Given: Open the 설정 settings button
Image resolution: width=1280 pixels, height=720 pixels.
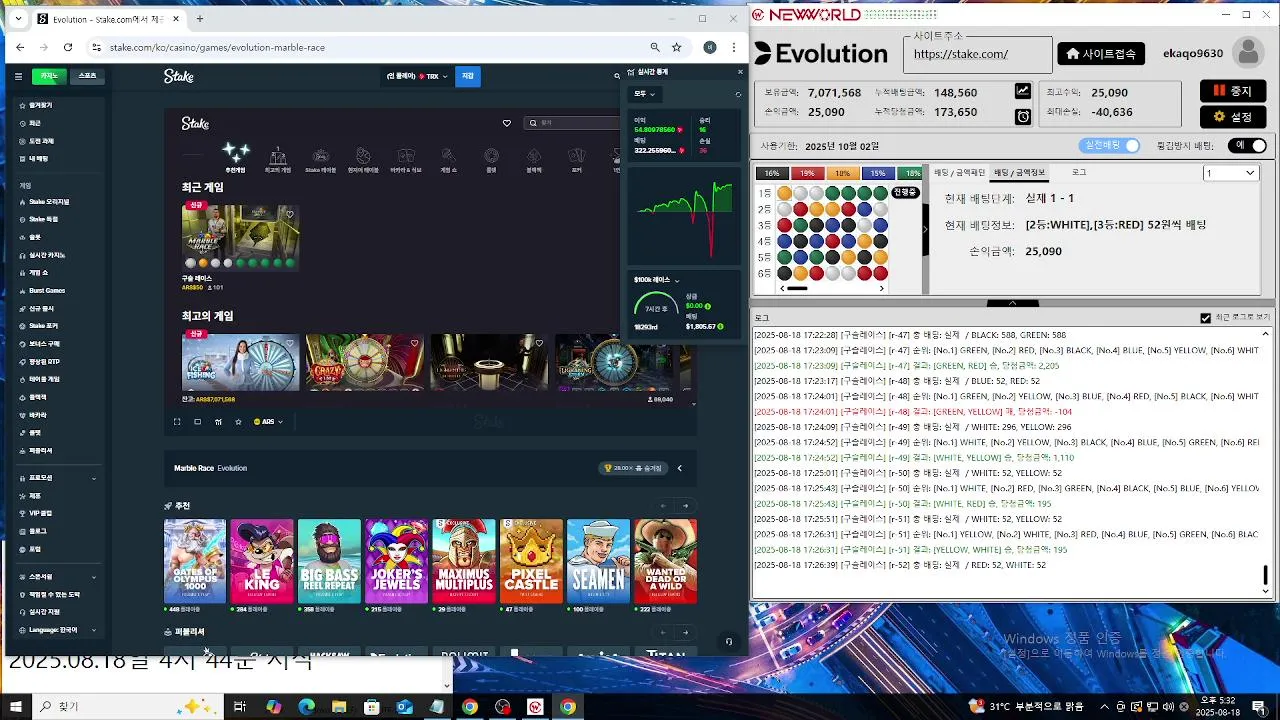Looking at the screenshot, I should [1233, 117].
